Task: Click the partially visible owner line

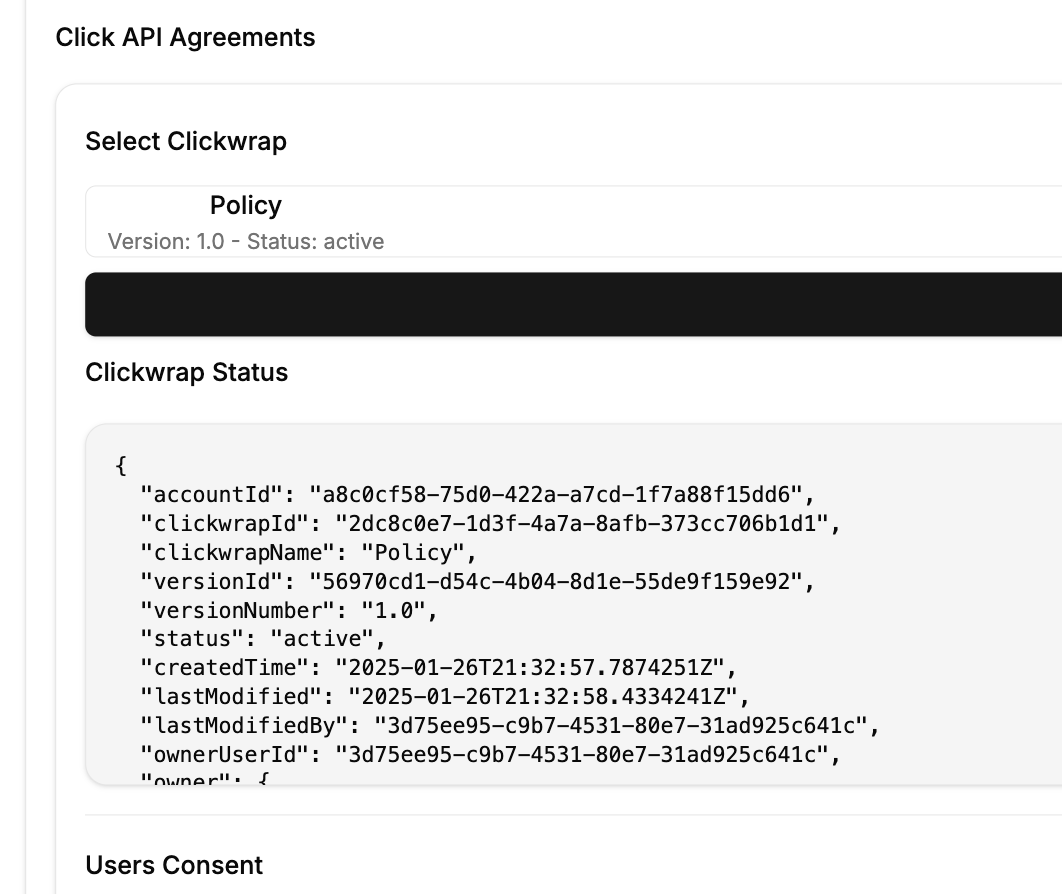Action: (205, 779)
